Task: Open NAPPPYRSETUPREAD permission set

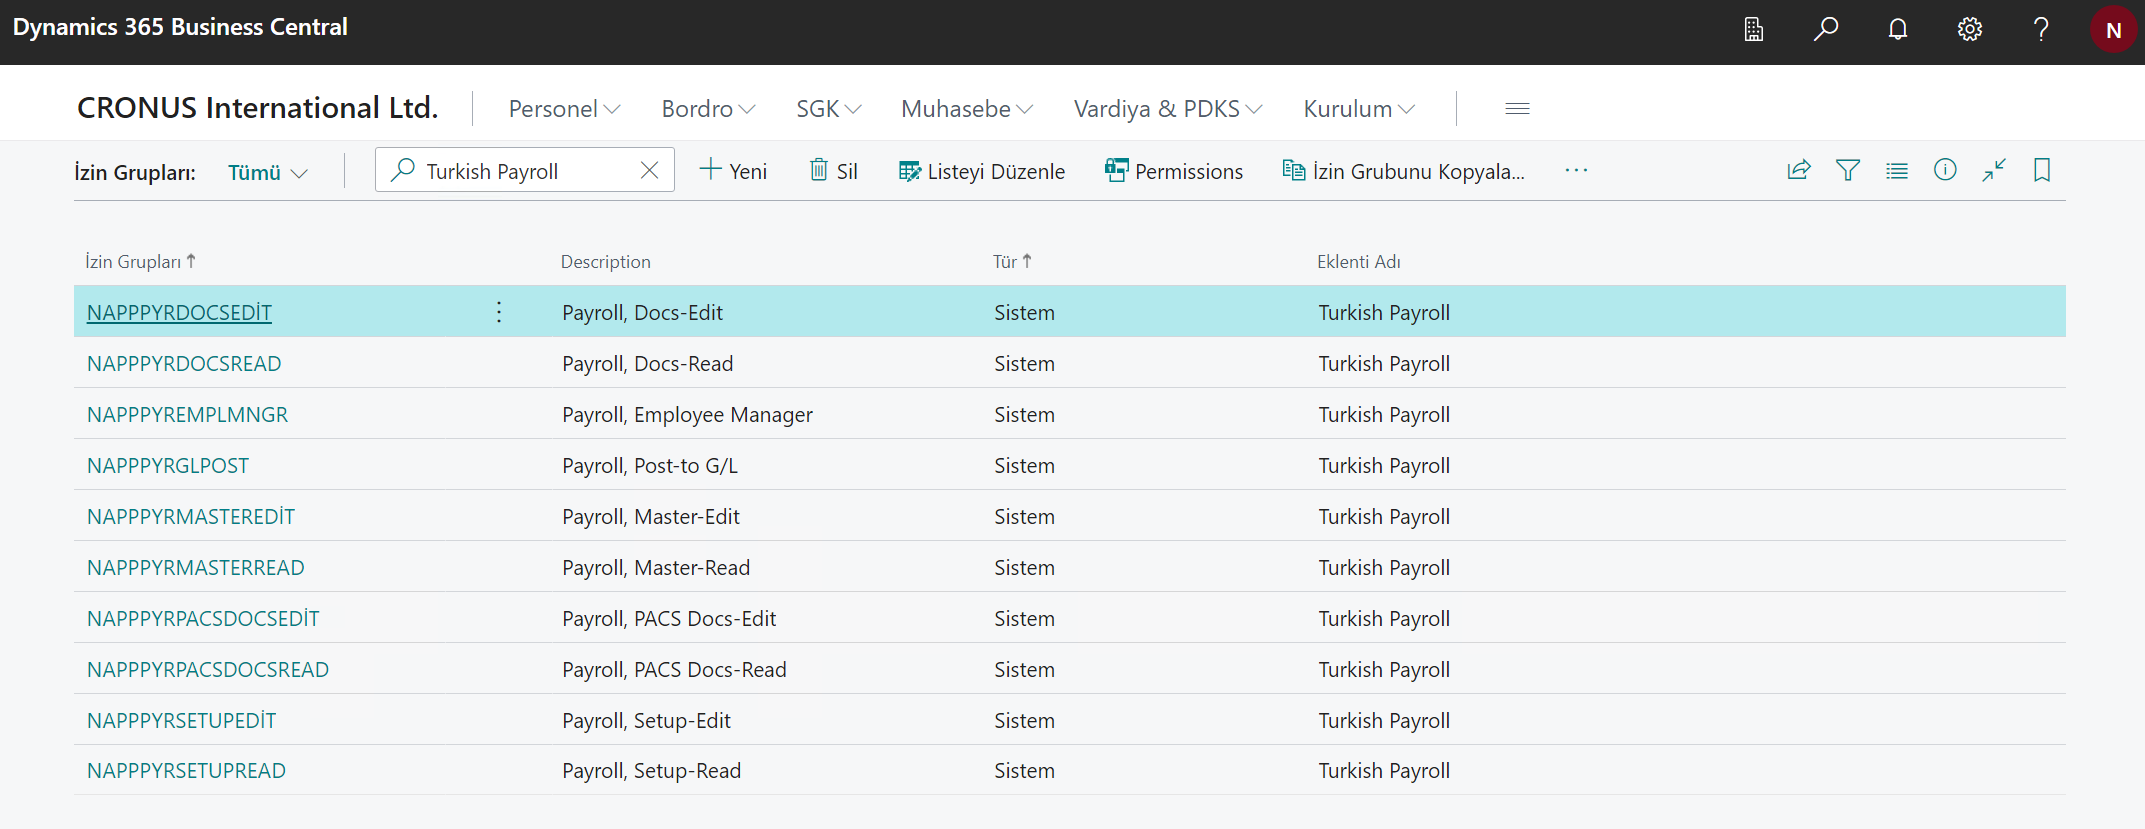Action: (x=186, y=770)
